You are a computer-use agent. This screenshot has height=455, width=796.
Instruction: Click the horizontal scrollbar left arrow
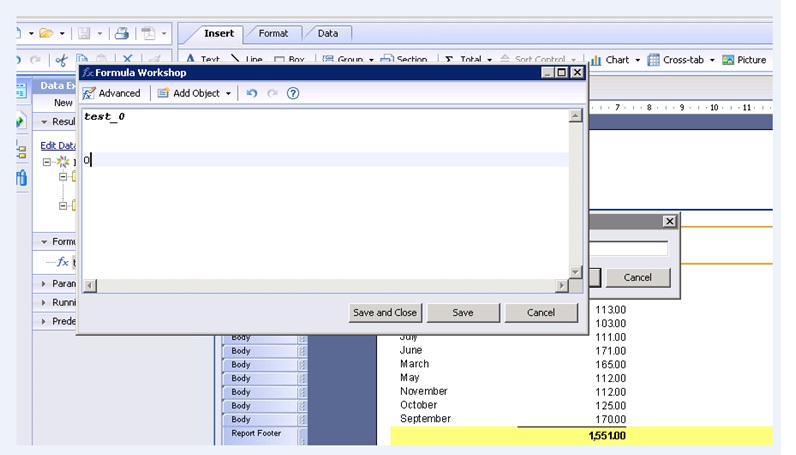pyautogui.click(x=90, y=286)
